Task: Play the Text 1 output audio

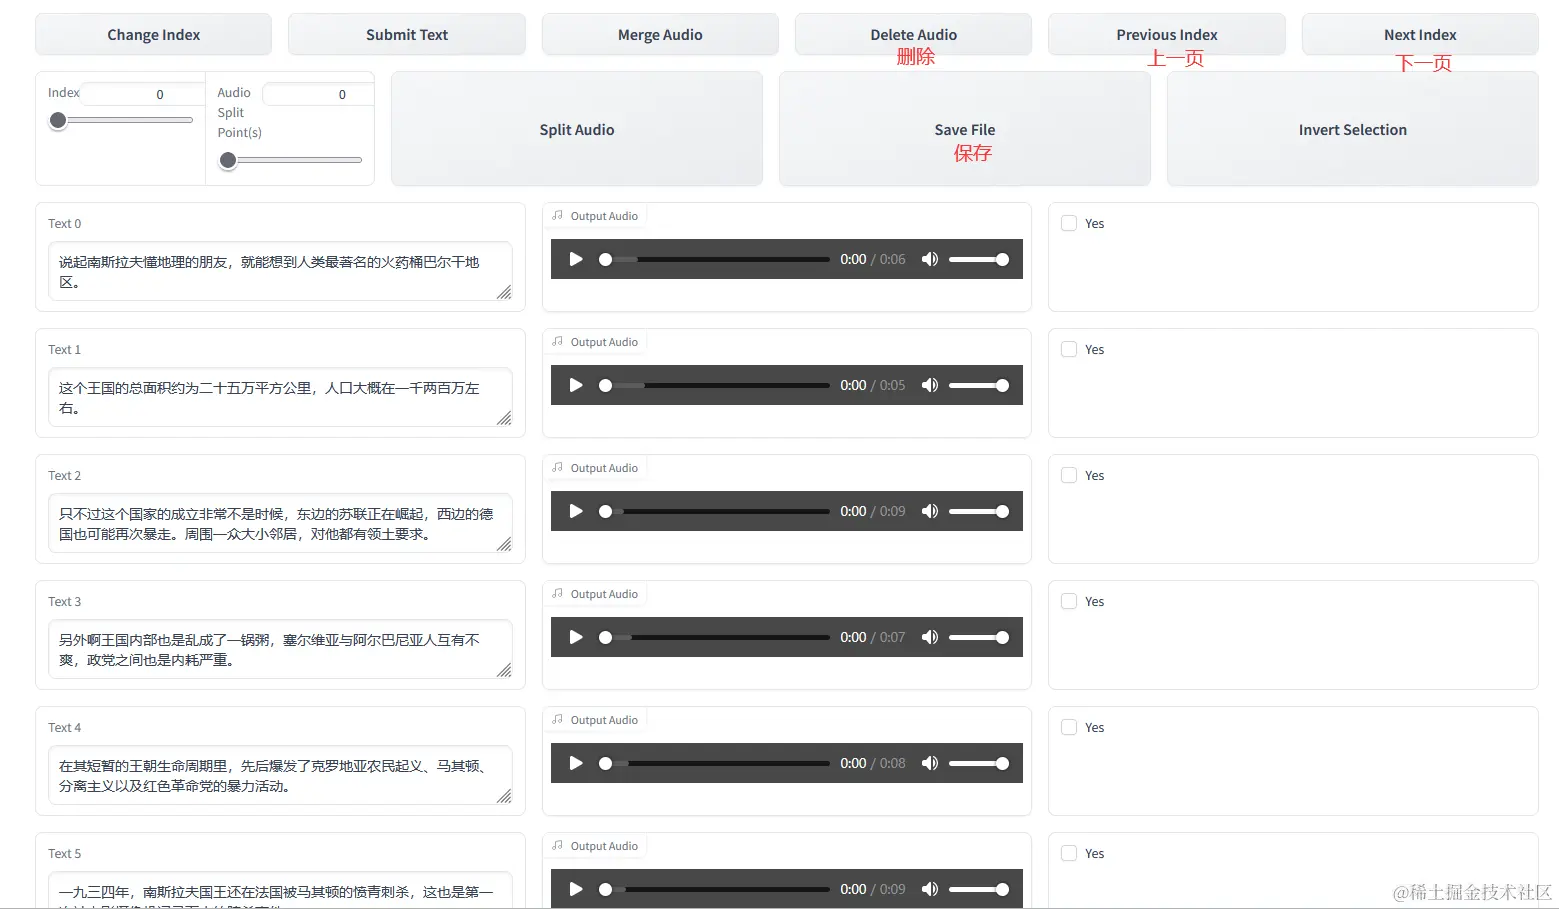Action: click(x=576, y=385)
